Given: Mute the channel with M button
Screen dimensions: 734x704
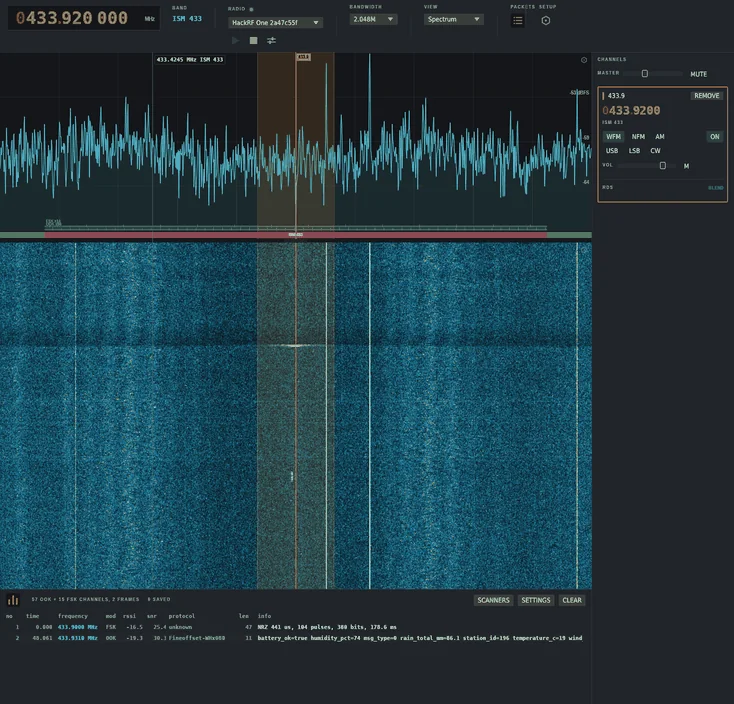Looking at the screenshot, I should 686,166.
